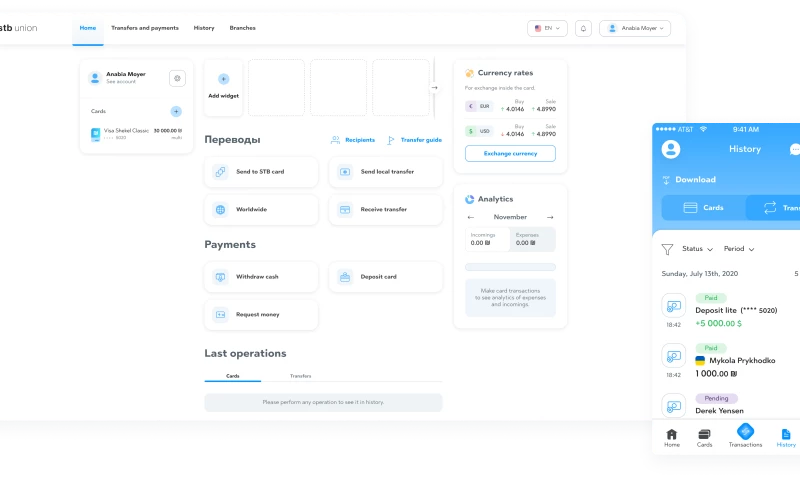Click the Transfer guide link
800x480 pixels.
pyautogui.click(x=421, y=140)
